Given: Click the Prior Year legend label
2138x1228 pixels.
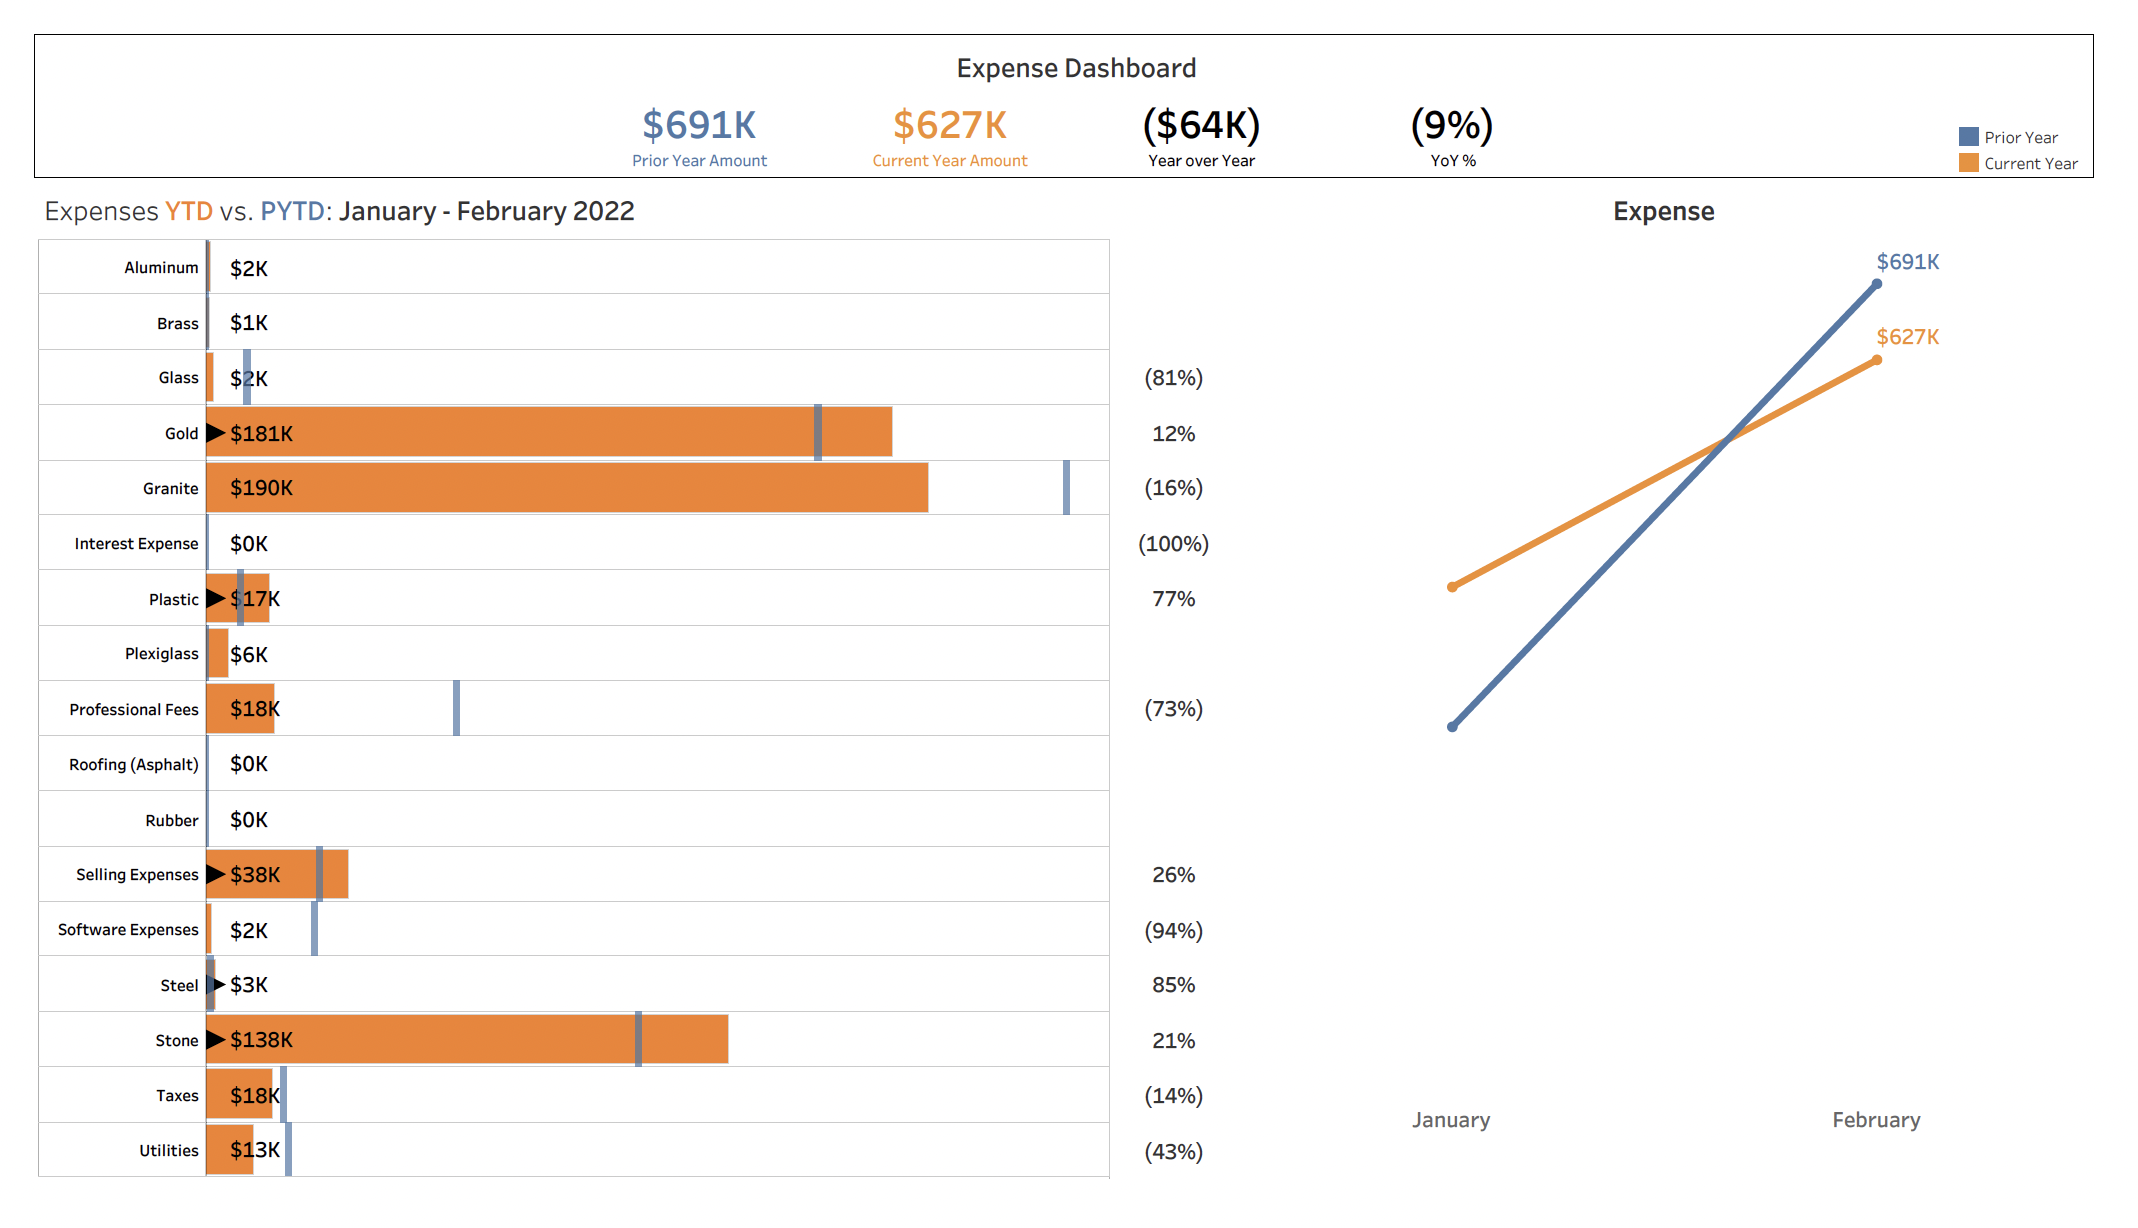Looking at the screenshot, I should (2021, 137).
